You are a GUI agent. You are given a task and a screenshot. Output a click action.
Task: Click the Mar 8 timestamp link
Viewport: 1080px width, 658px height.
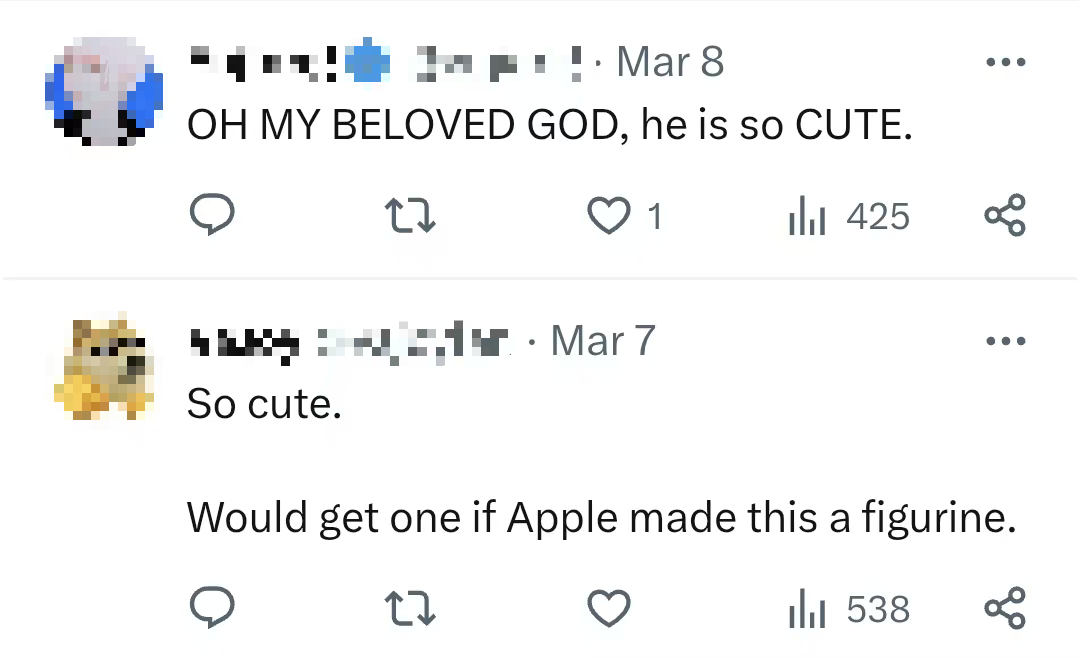click(669, 62)
